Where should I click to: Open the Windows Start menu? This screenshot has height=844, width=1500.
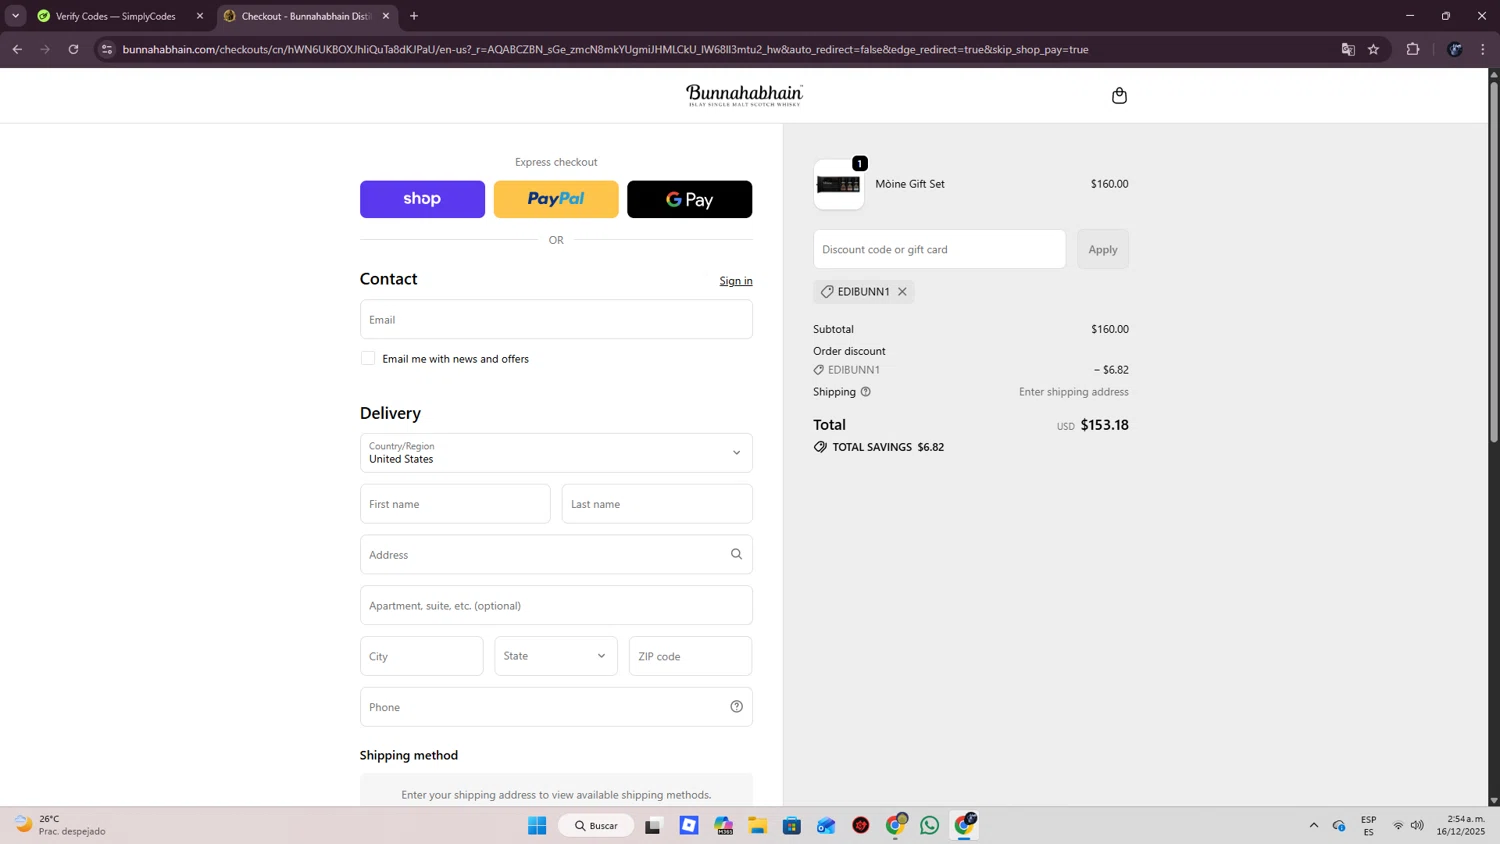tap(537, 826)
